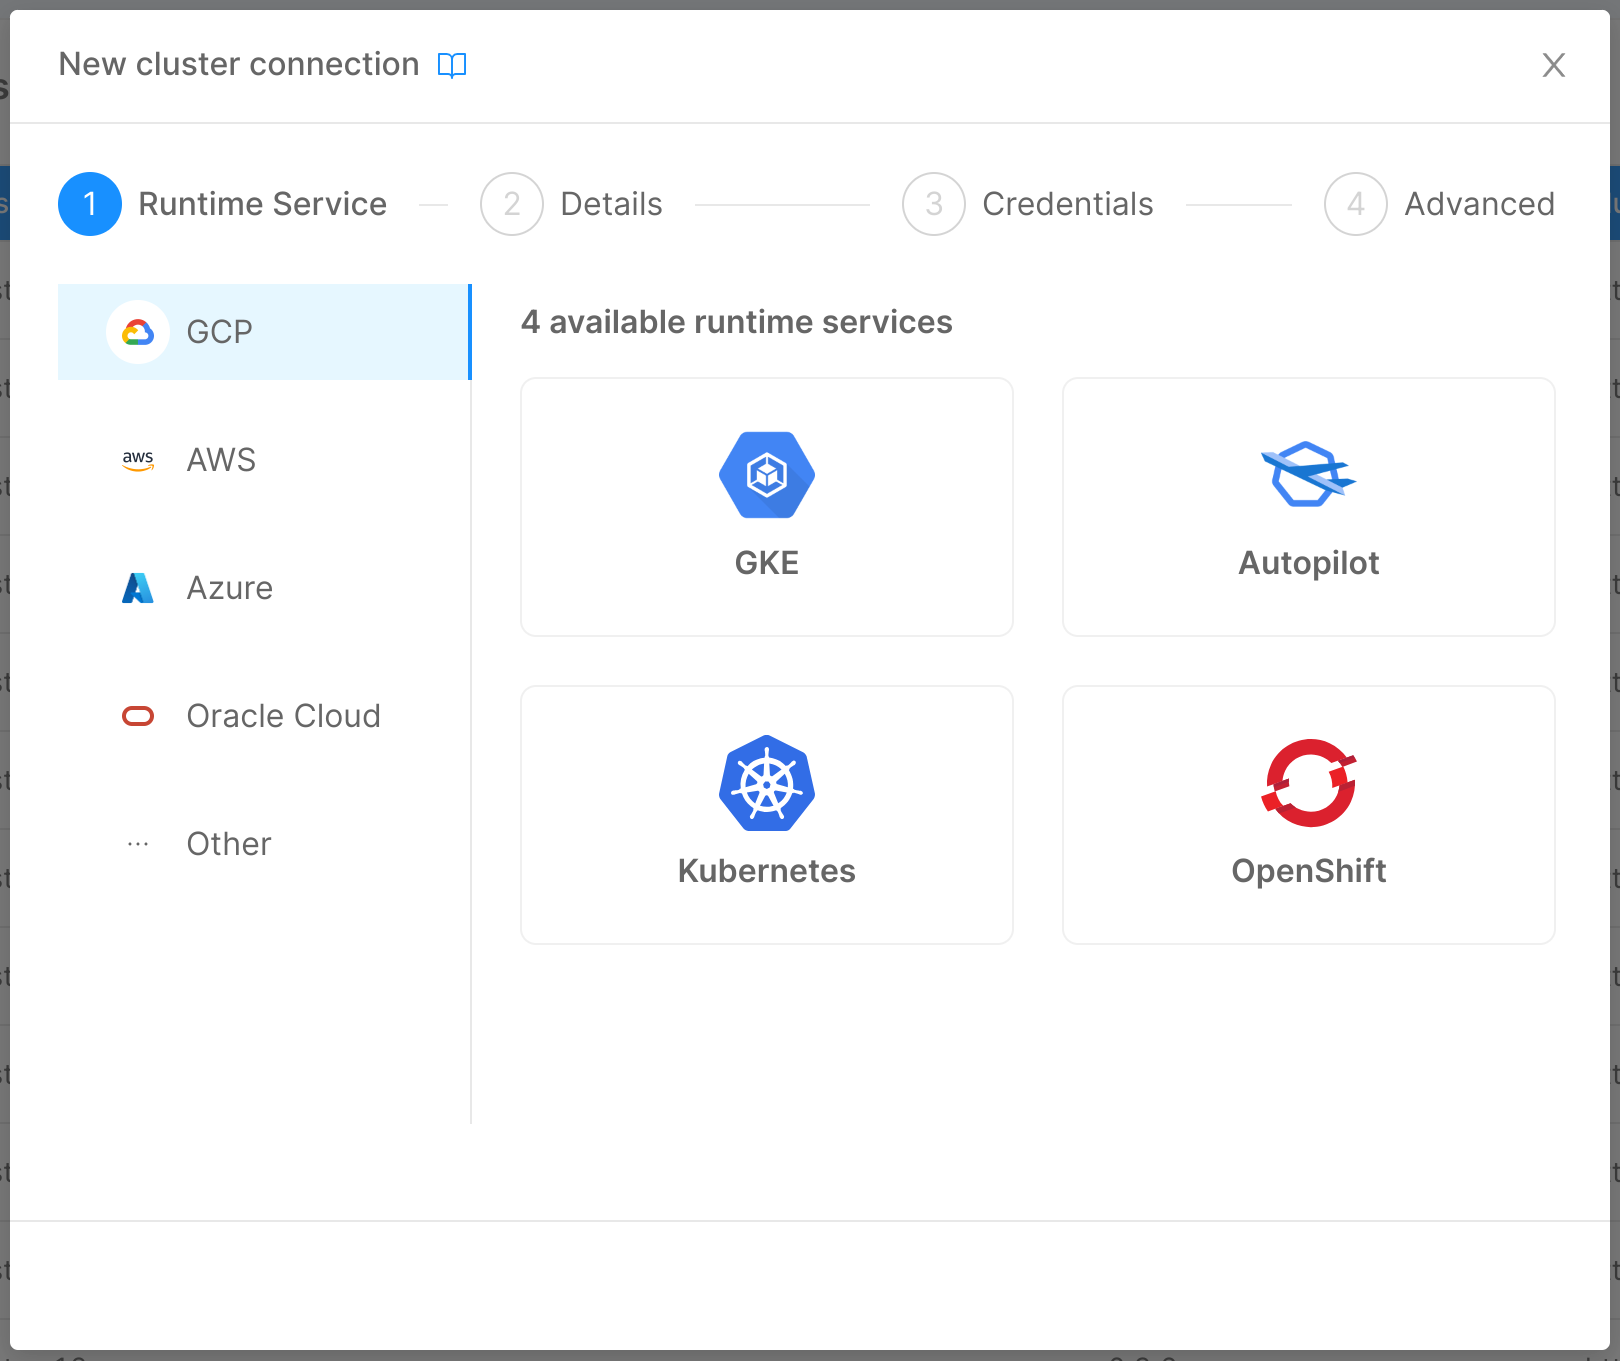Select the Autopilot runtime service icon

click(1308, 475)
